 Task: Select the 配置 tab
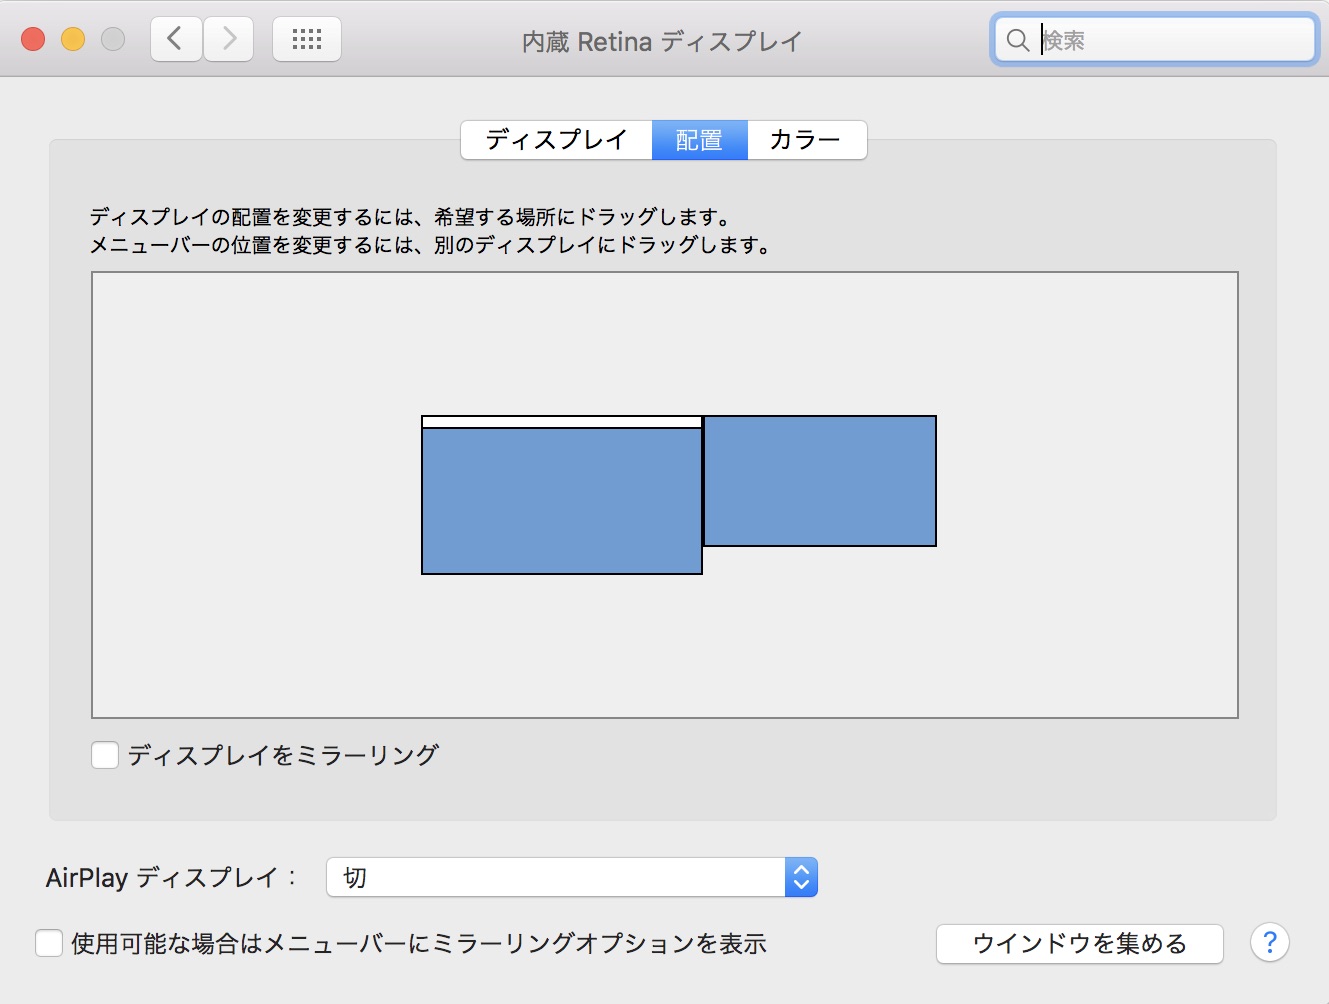(699, 140)
